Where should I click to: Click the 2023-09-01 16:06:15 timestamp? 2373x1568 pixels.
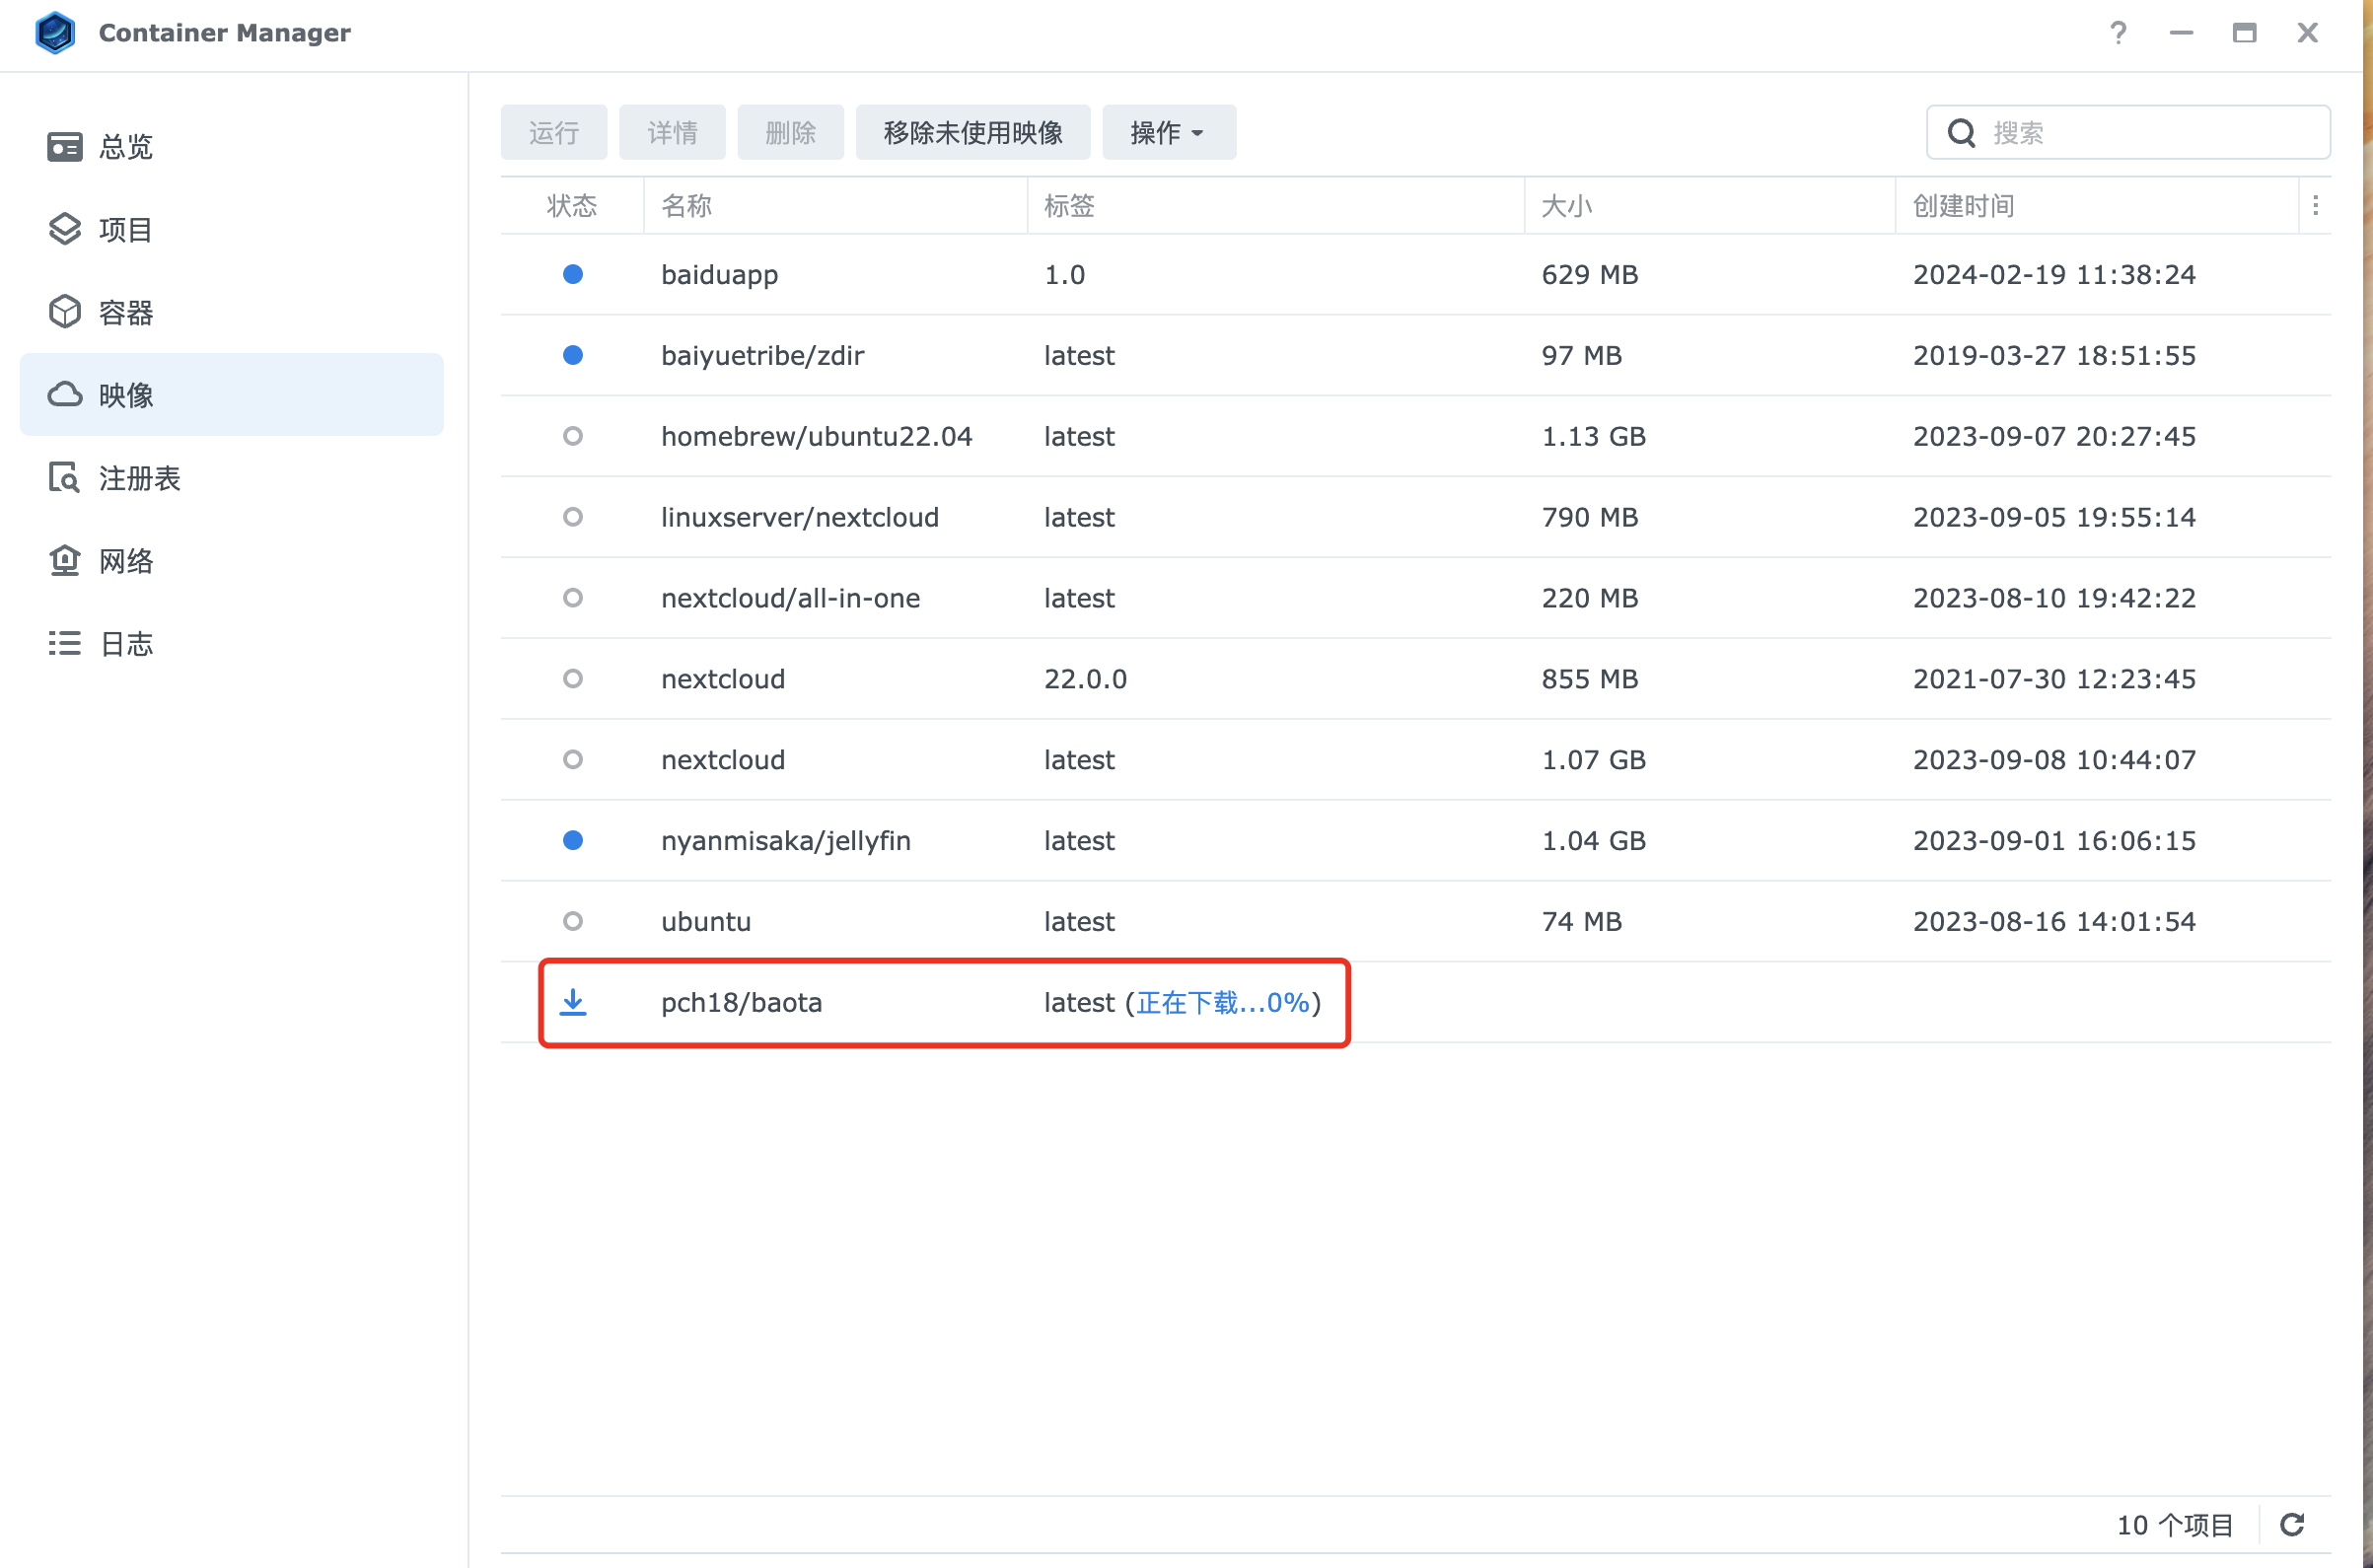click(2054, 841)
